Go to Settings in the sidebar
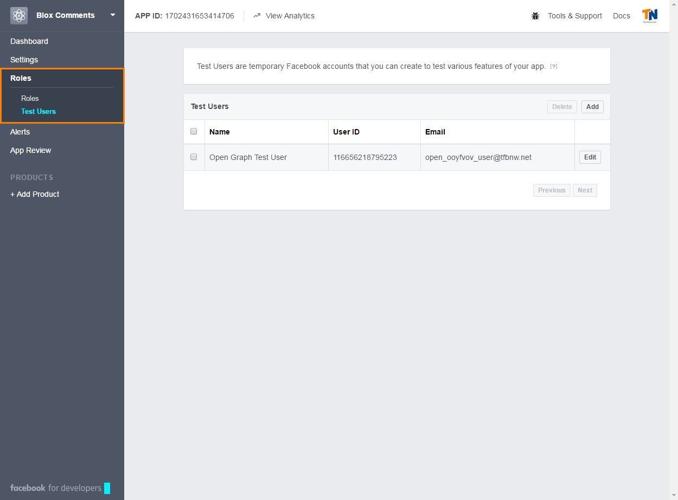The image size is (678, 500). (24, 60)
